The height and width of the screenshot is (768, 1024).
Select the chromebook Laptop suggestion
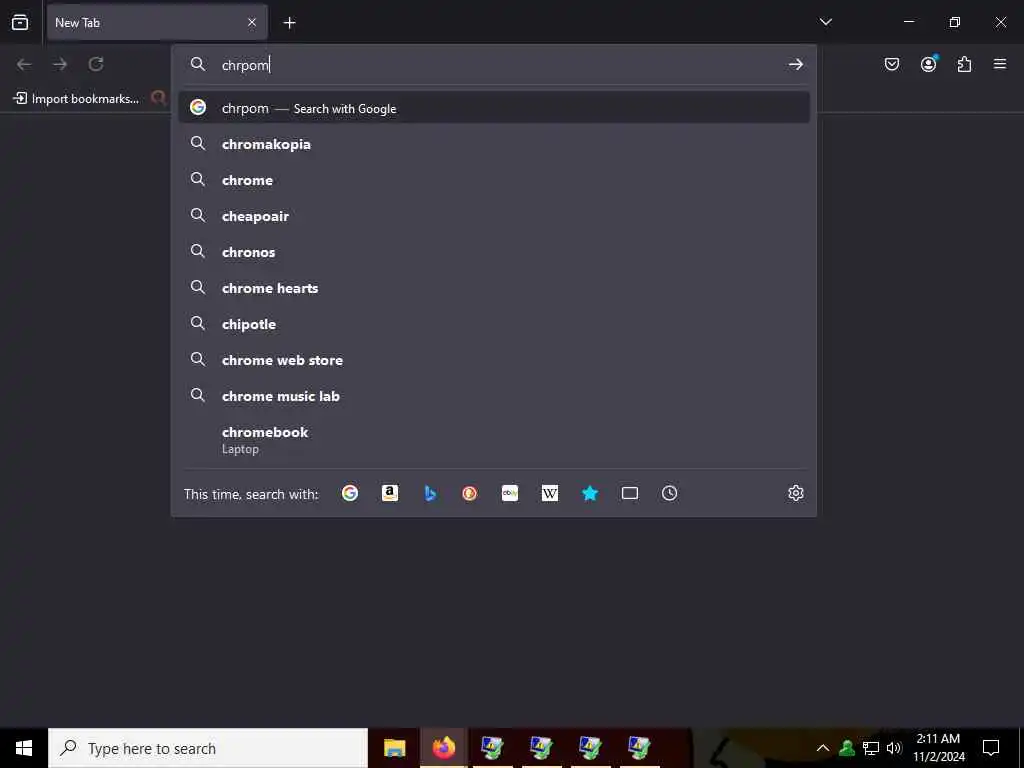point(494,440)
